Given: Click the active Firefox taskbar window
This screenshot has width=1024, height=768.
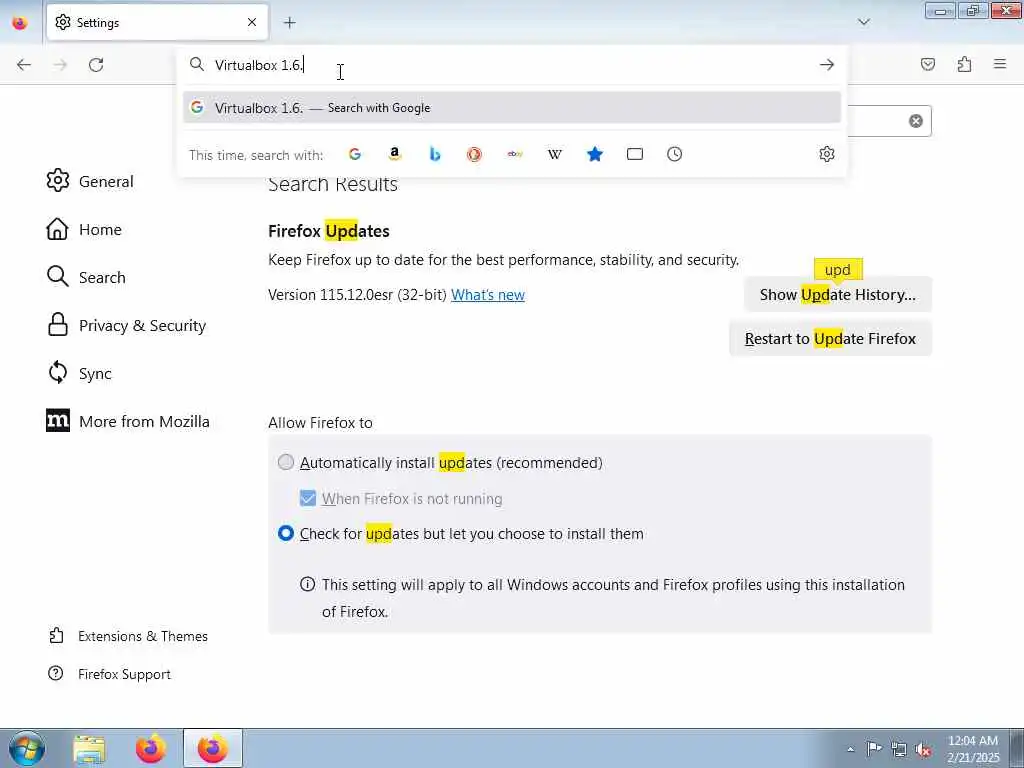Looking at the screenshot, I should coord(213,748).
